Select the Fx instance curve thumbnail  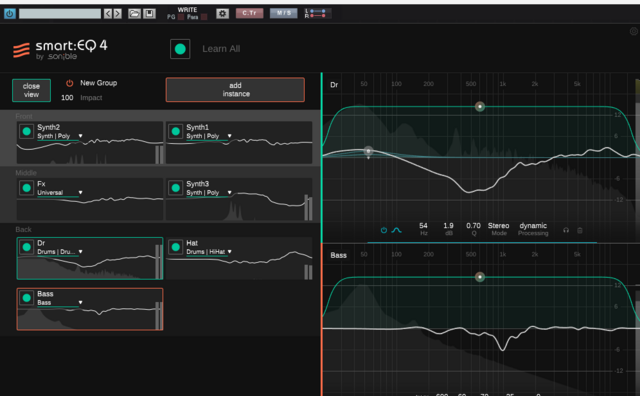pyautogui.click(x=90, y=199)
